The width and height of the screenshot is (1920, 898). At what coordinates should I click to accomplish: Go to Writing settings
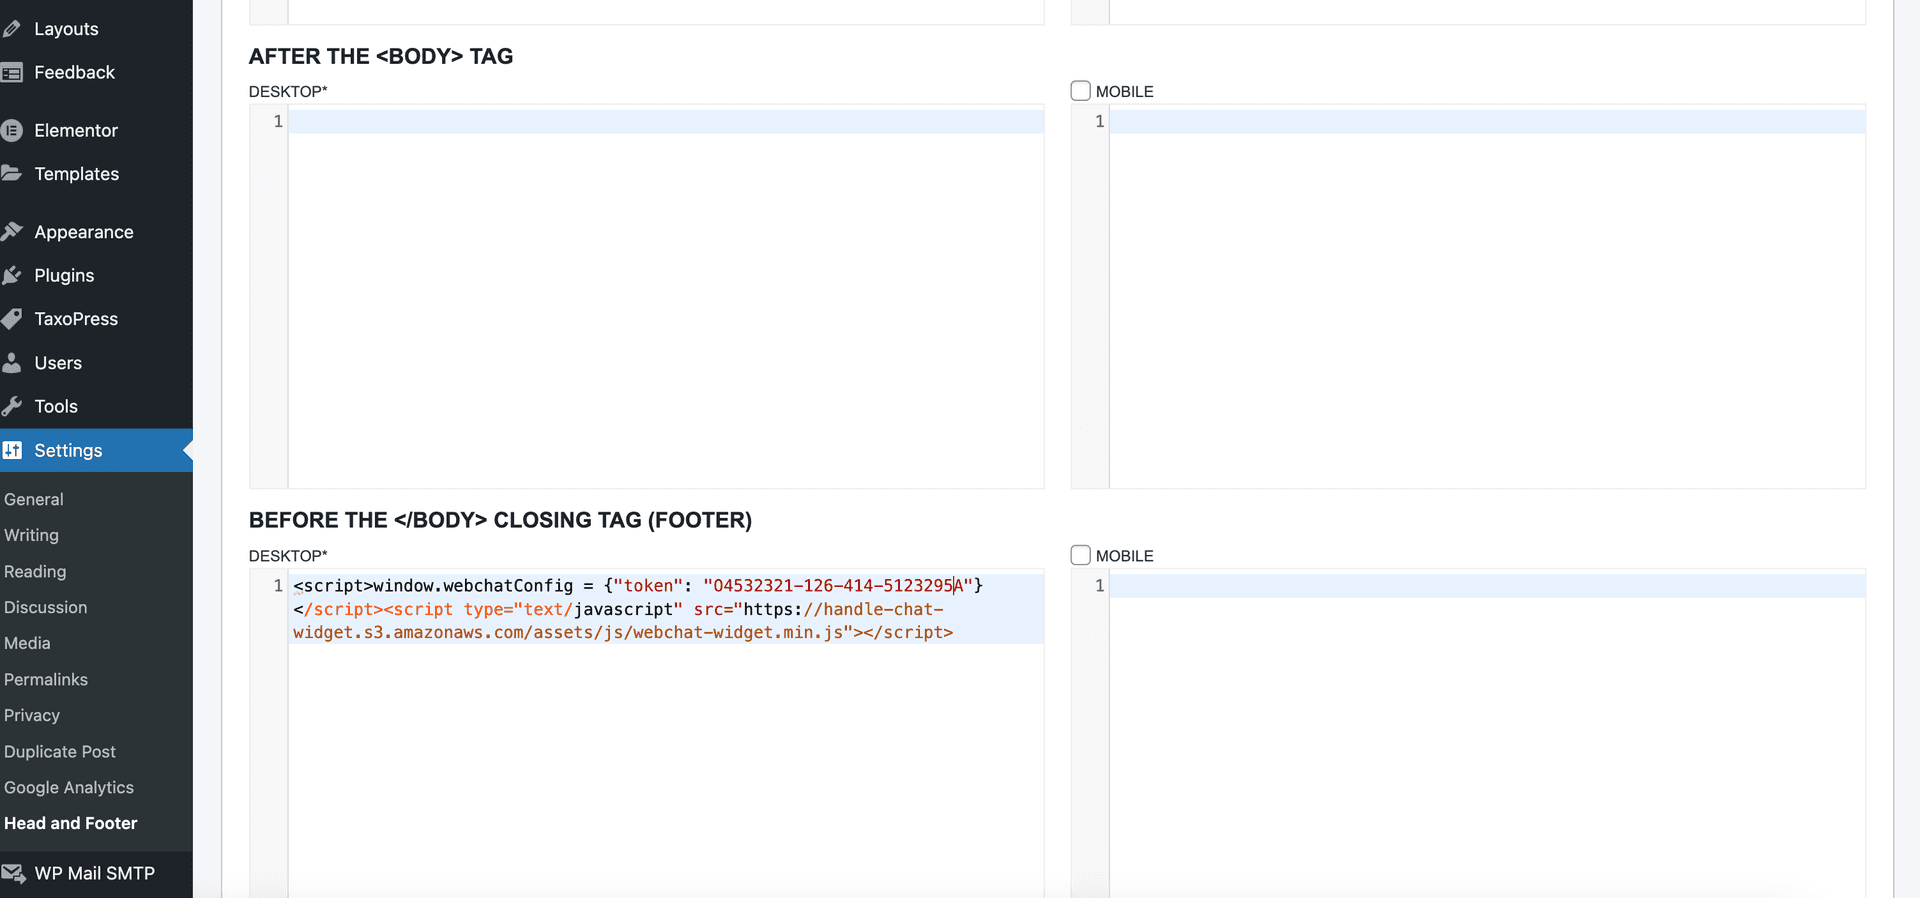coord(31,535)
